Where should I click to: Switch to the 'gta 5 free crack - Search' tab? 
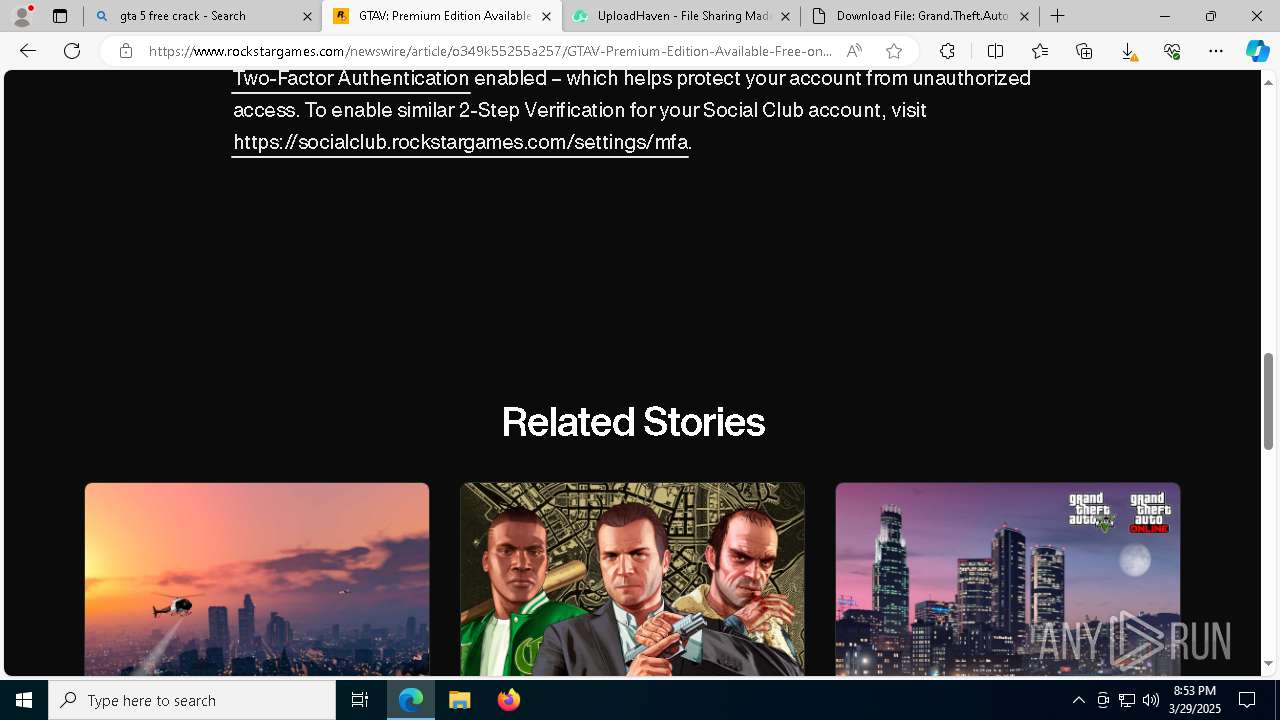(x=203, y=16)
